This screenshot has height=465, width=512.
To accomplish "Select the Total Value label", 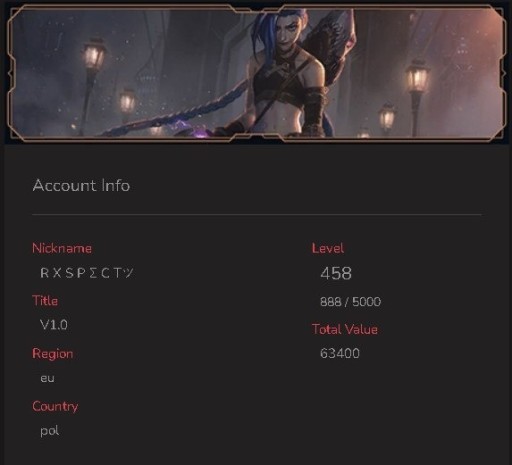I will click(x=345, y=329).
